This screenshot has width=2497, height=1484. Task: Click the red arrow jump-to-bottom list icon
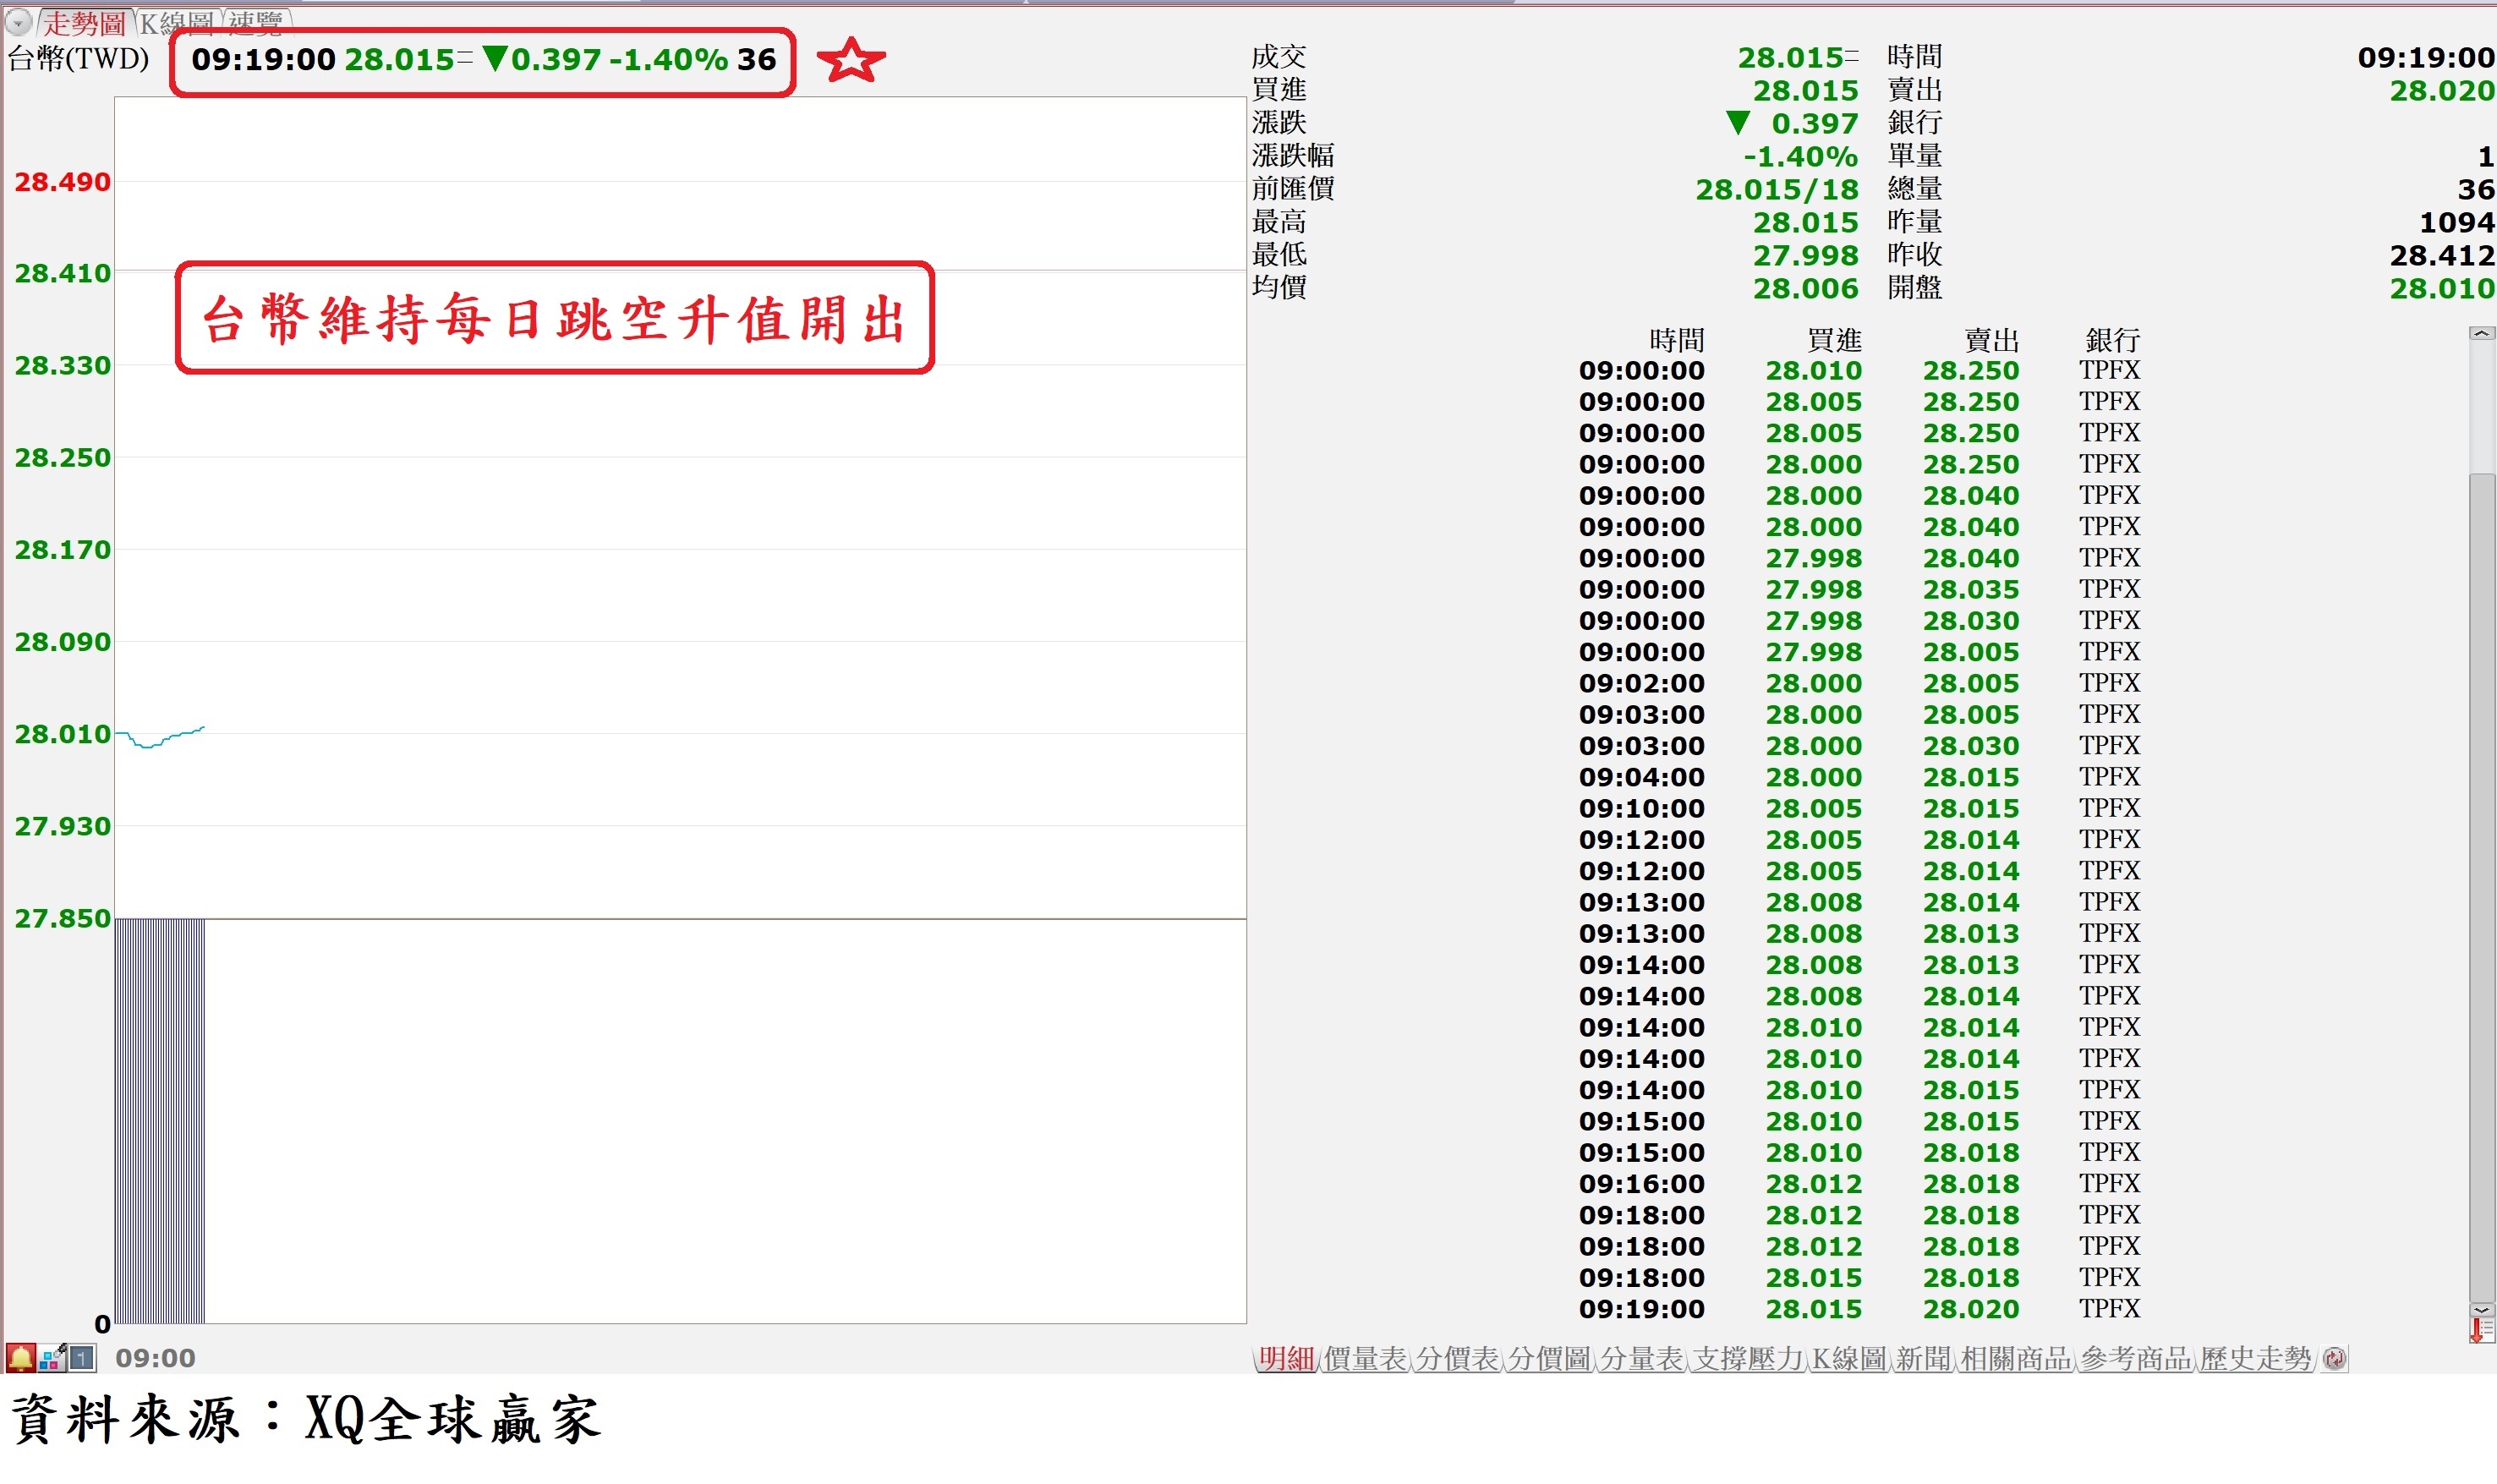(x=2481, y=1330)
